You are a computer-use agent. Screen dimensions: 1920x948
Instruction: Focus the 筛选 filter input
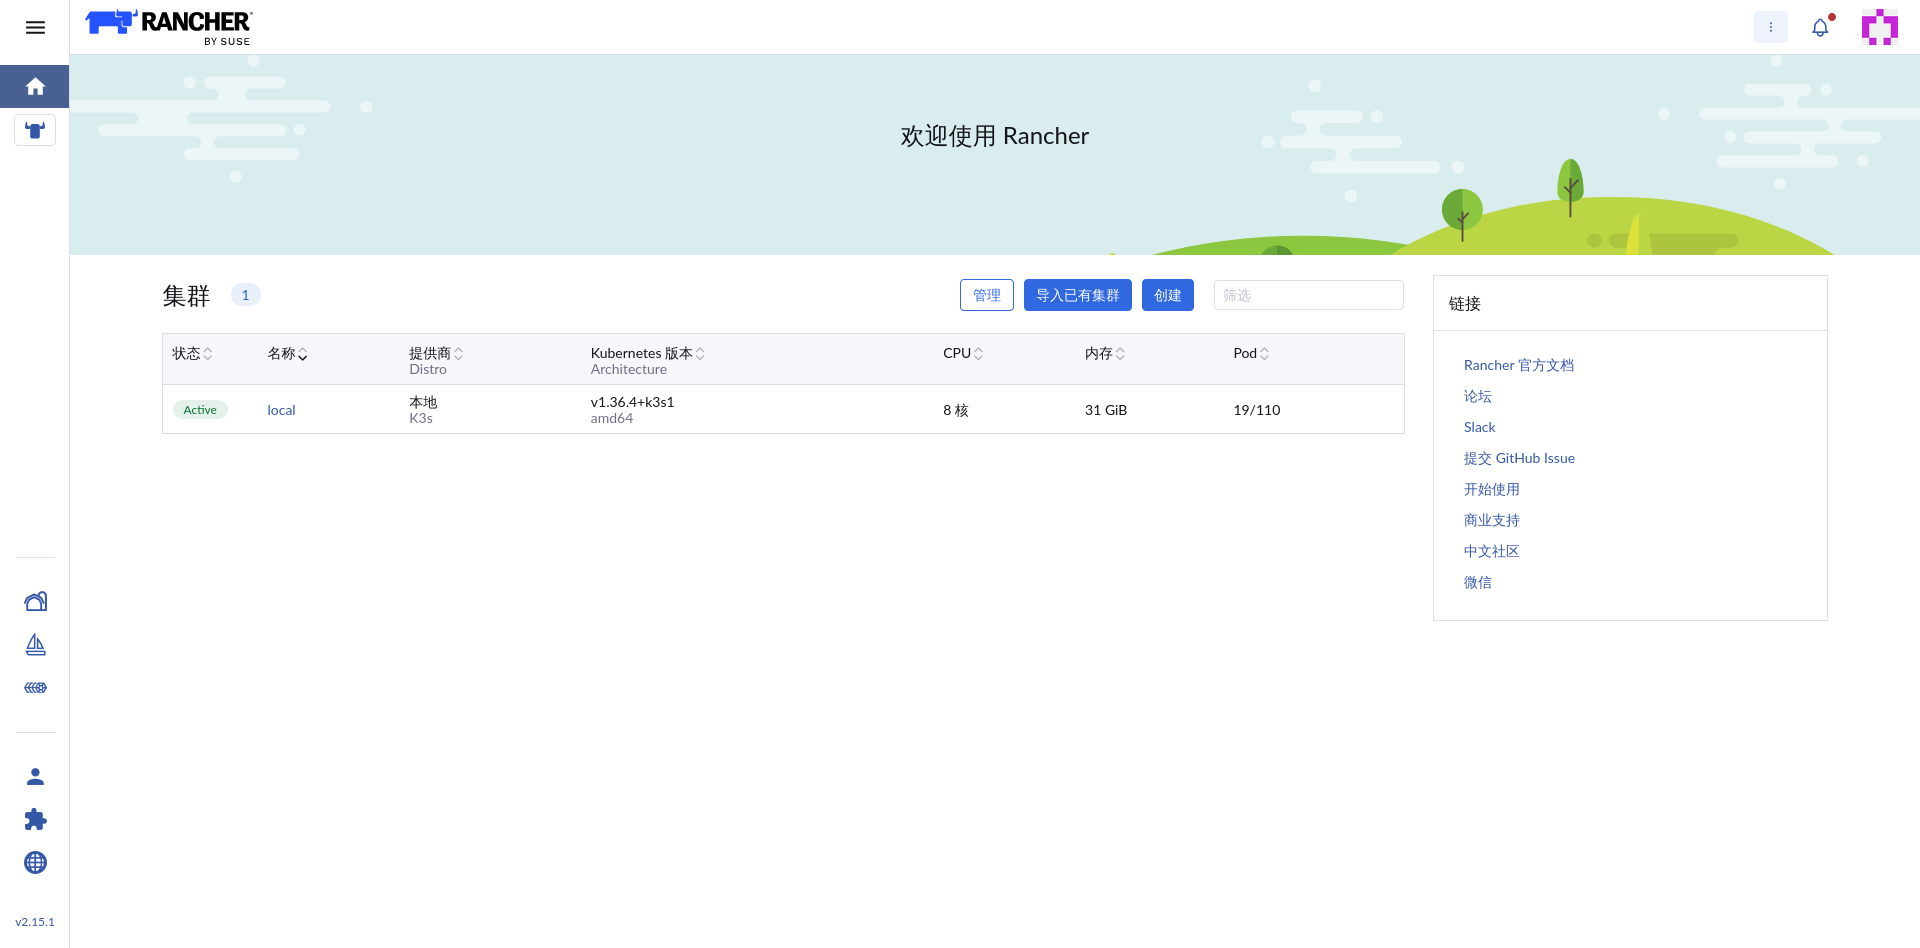(x=1309, y=295)
